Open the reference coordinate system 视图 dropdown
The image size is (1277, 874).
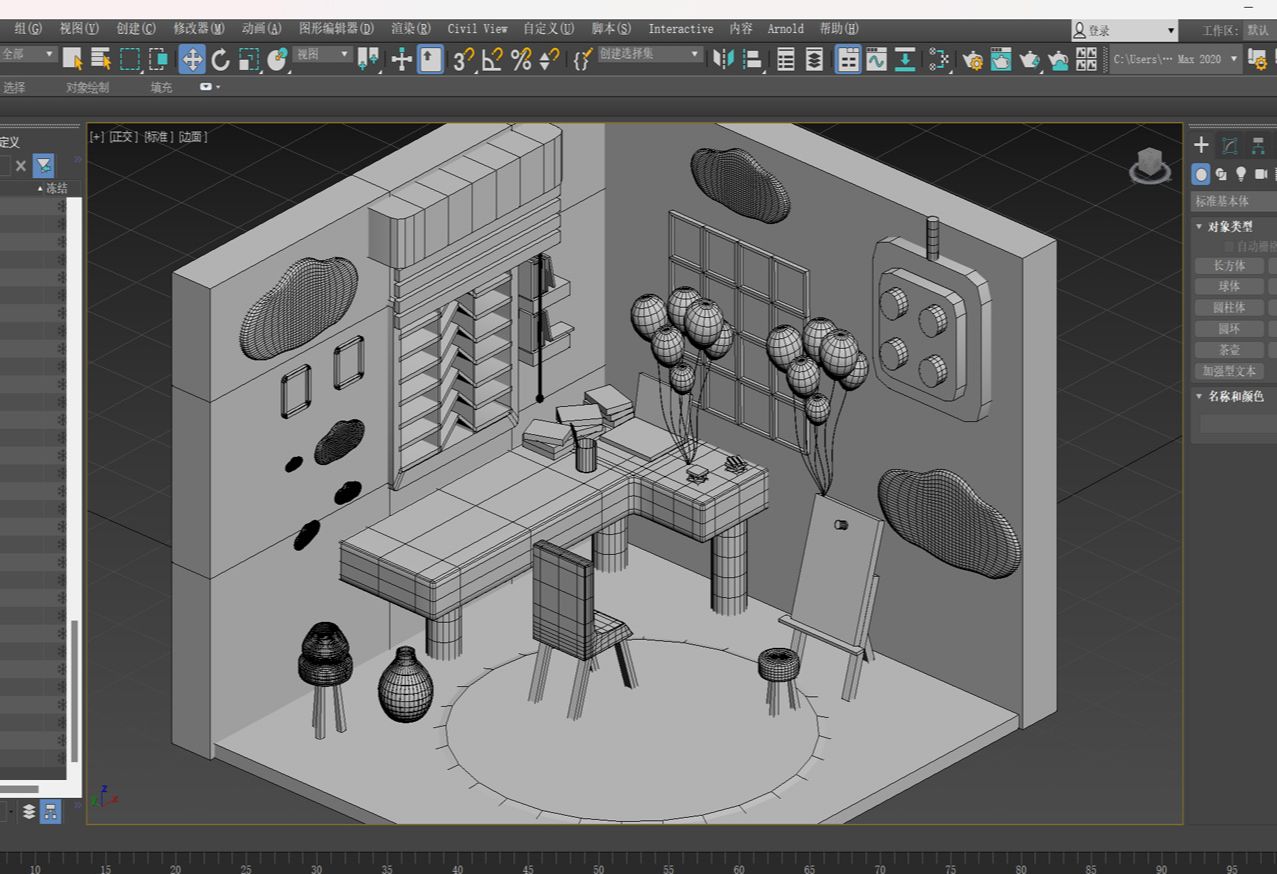(323, 54)
